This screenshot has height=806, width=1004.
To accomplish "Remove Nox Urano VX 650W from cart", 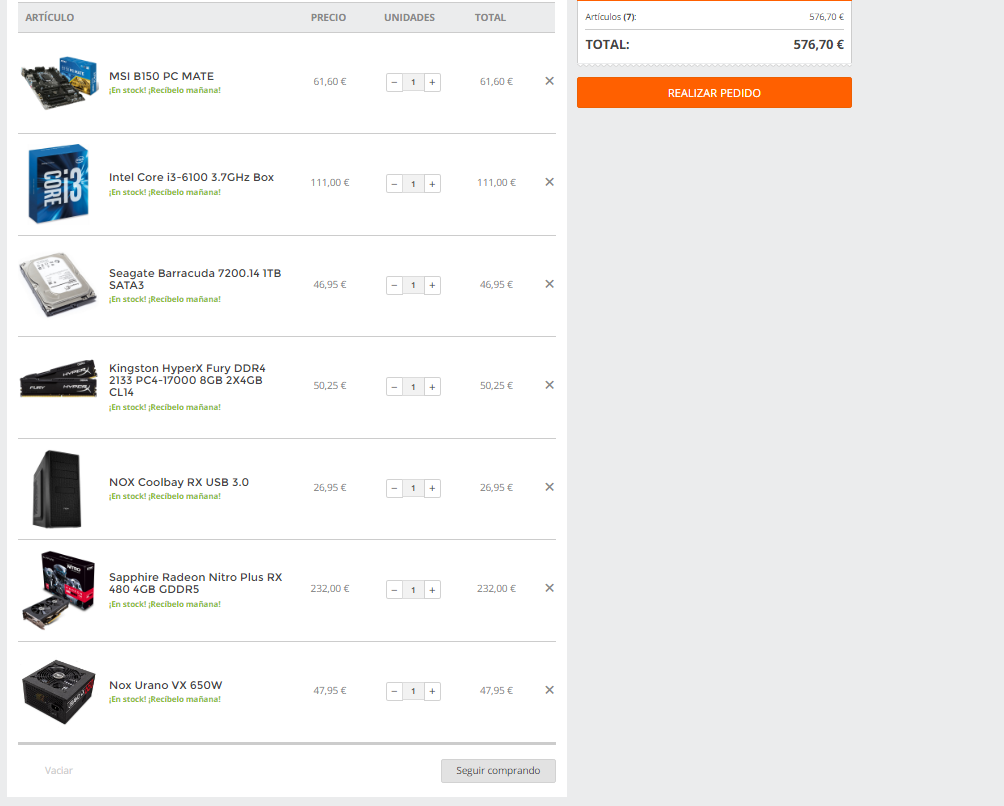I will pos(549,690).
